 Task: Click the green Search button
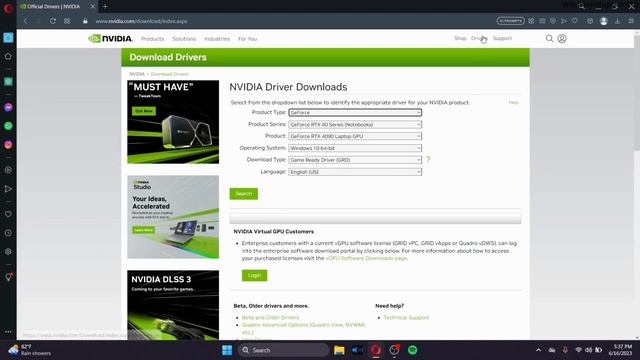pos(244,193)
